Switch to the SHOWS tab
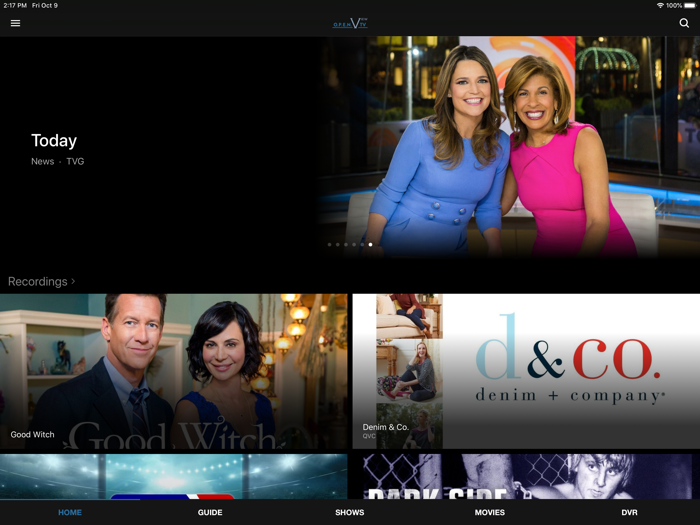This screenshot has height=525, width=700. pyautogui.click(x=350, y=512)
